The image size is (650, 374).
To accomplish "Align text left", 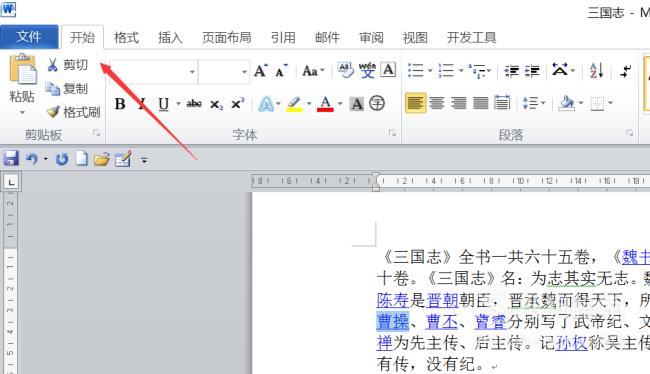I will tap(415, 103).
